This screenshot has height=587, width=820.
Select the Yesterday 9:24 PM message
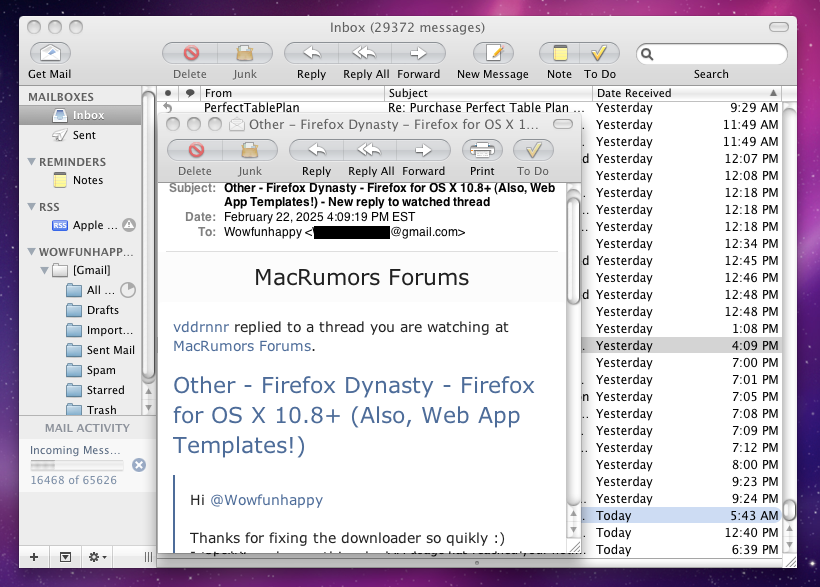681,499
